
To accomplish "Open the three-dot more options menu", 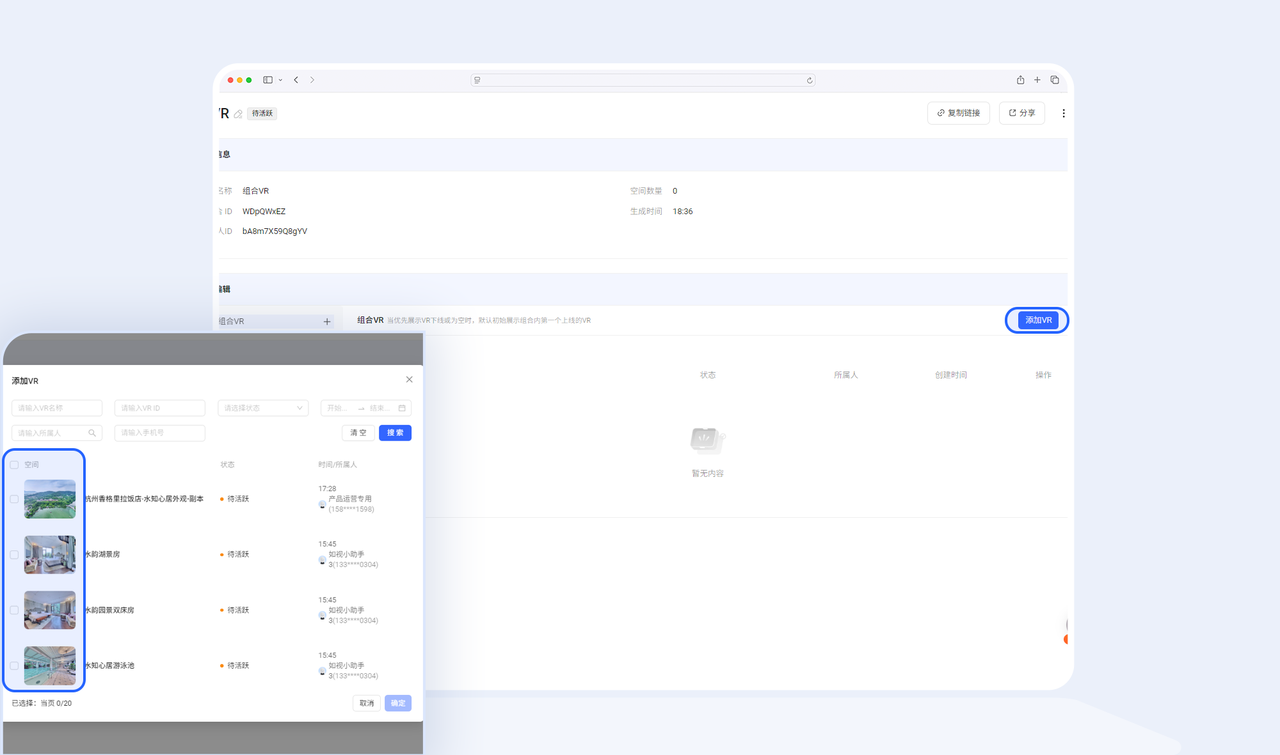I will (x=1063, y=113).
